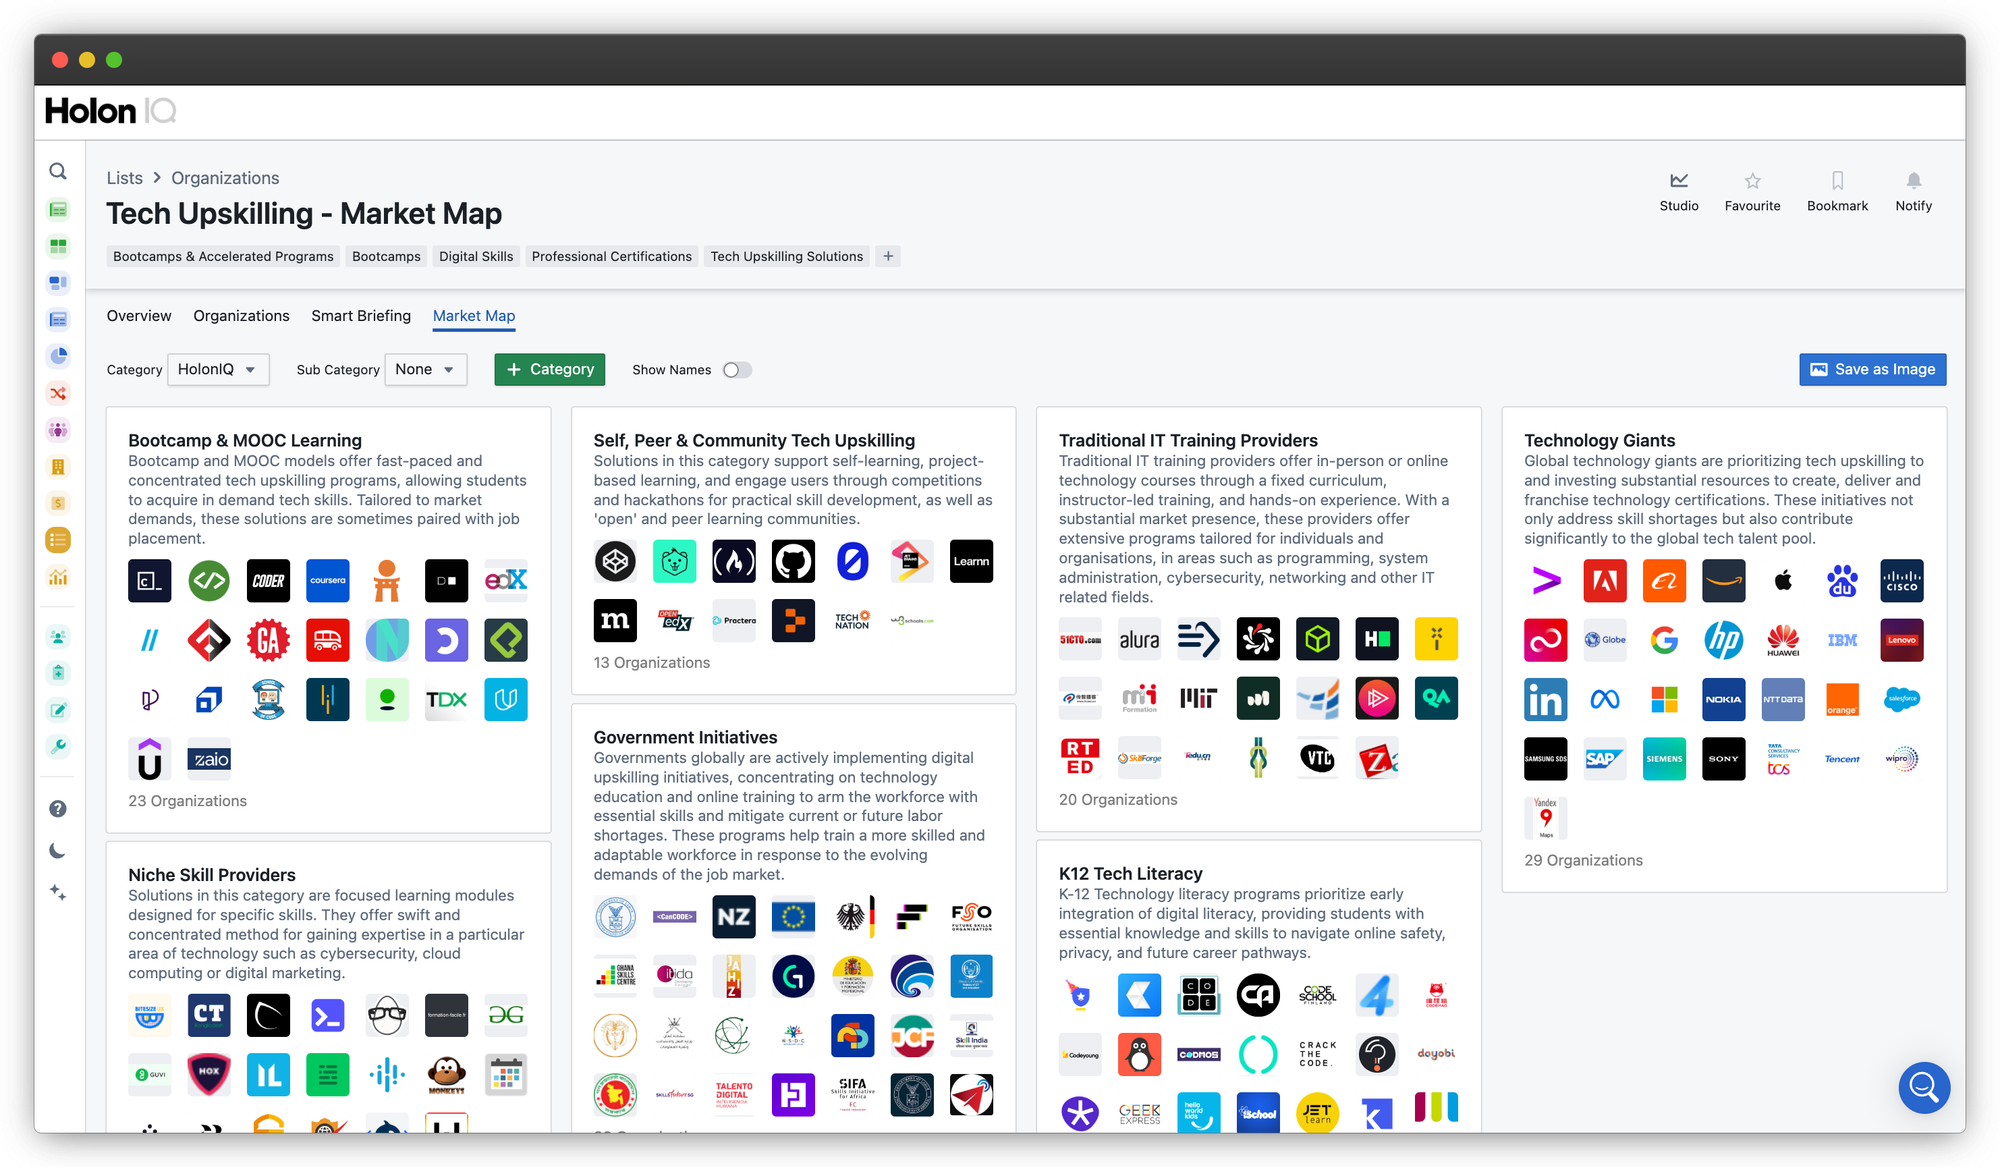
Task: Switch to dark mode with the moon icon
Action: click(58, 851)
